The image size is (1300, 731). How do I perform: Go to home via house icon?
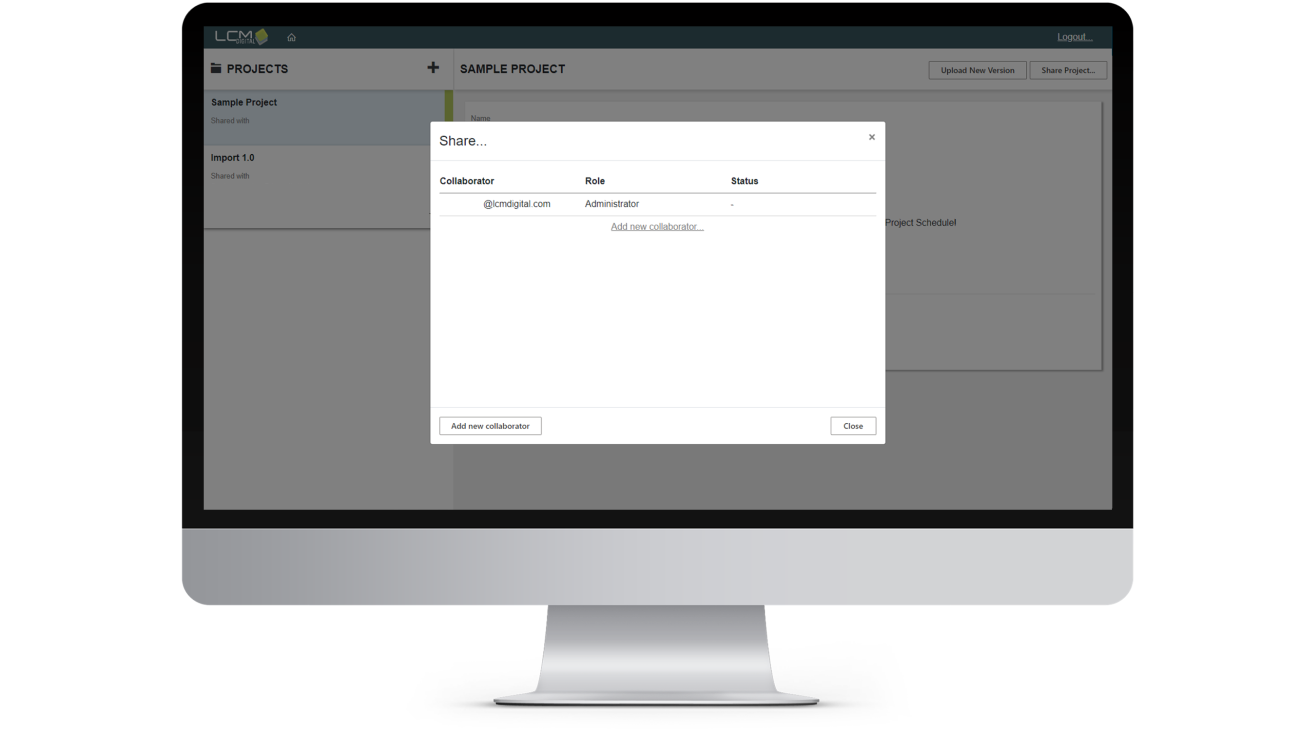tap(291, 38)
